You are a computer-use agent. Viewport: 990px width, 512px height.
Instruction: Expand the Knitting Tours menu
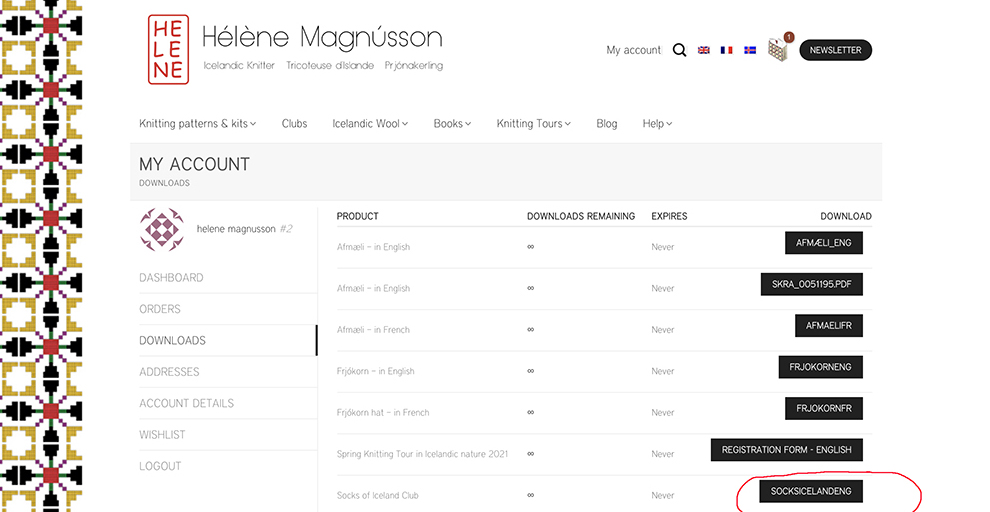[534, 124]
